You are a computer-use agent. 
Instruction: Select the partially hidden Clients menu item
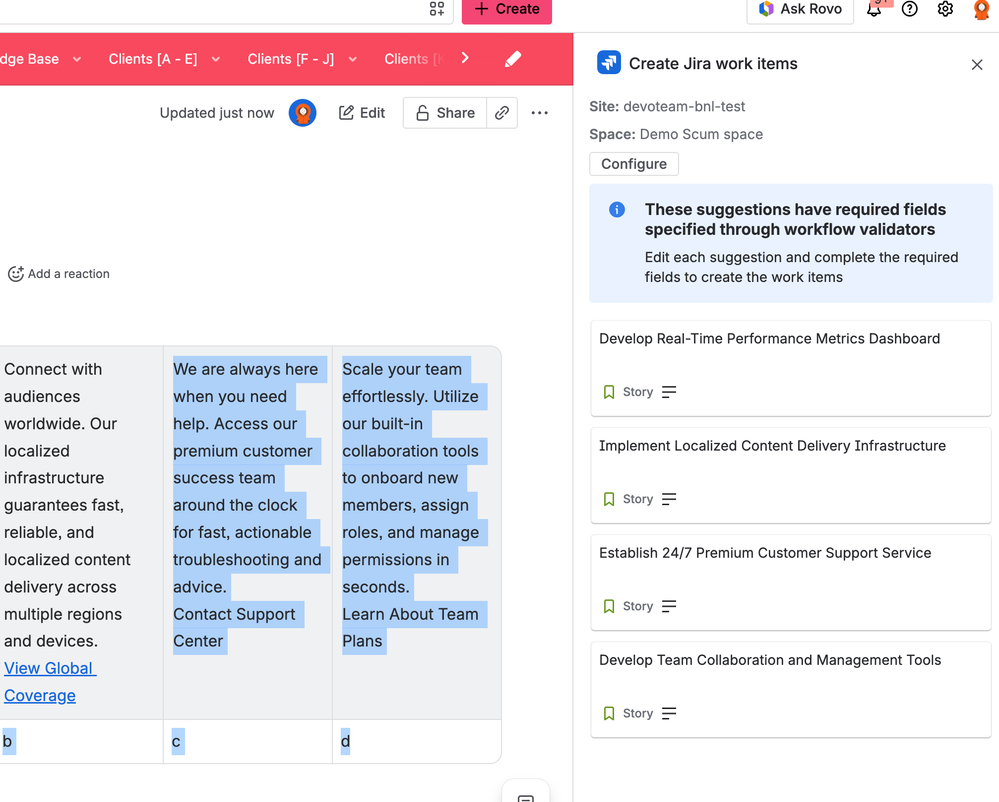[x=413, y=59]
